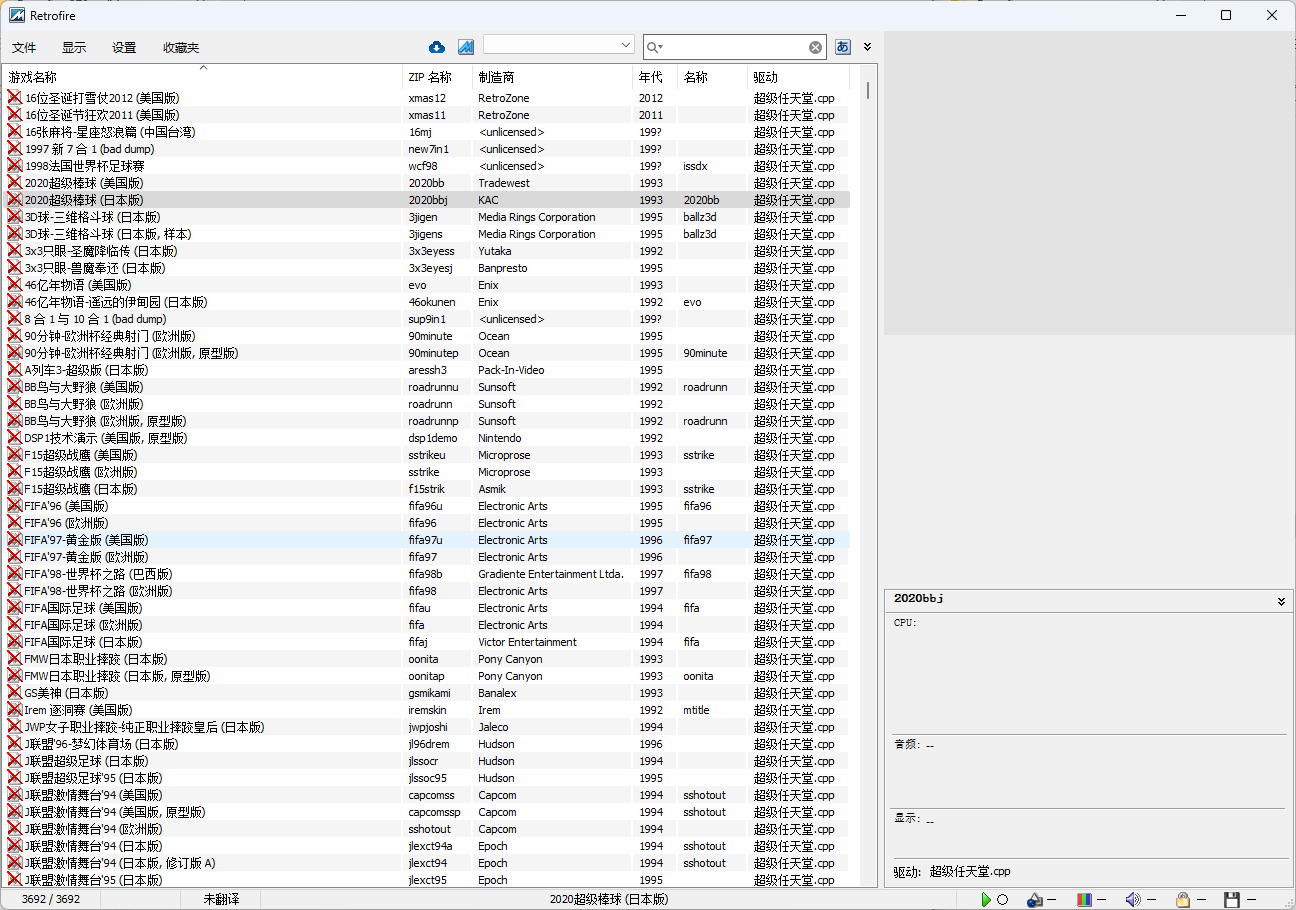The height and width of the screenshot is (910, 1296).
Task: Click status icon of FMW日本职业摔跤 (日本版) row
Action: 15,659
